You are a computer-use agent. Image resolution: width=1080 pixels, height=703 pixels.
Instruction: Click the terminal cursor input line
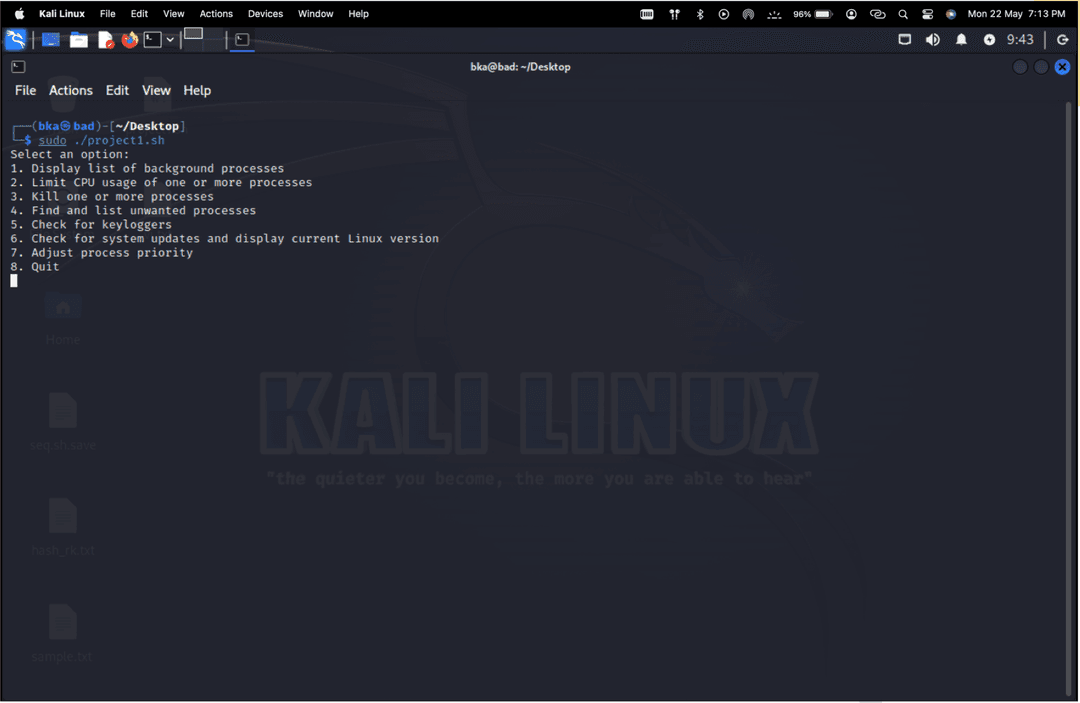[x=14, y=281]
